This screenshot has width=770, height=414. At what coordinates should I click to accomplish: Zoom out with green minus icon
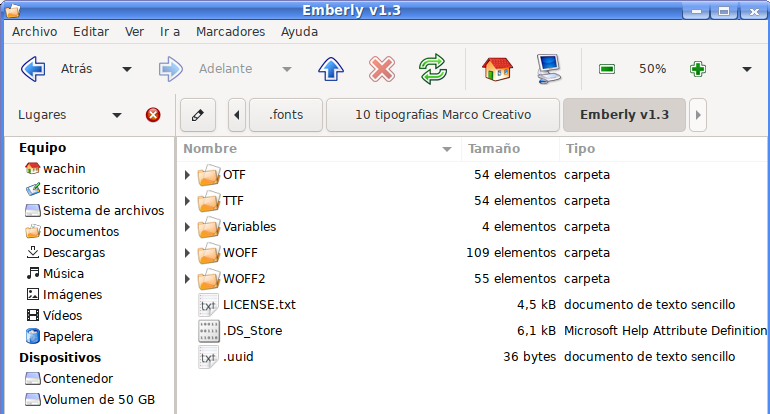tap(606, 69)
